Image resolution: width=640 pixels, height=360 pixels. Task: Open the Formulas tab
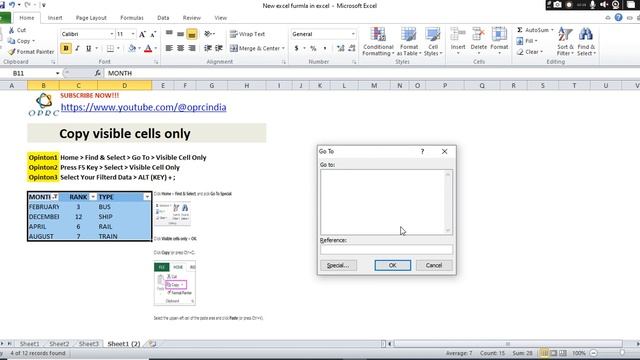point(132,18)
